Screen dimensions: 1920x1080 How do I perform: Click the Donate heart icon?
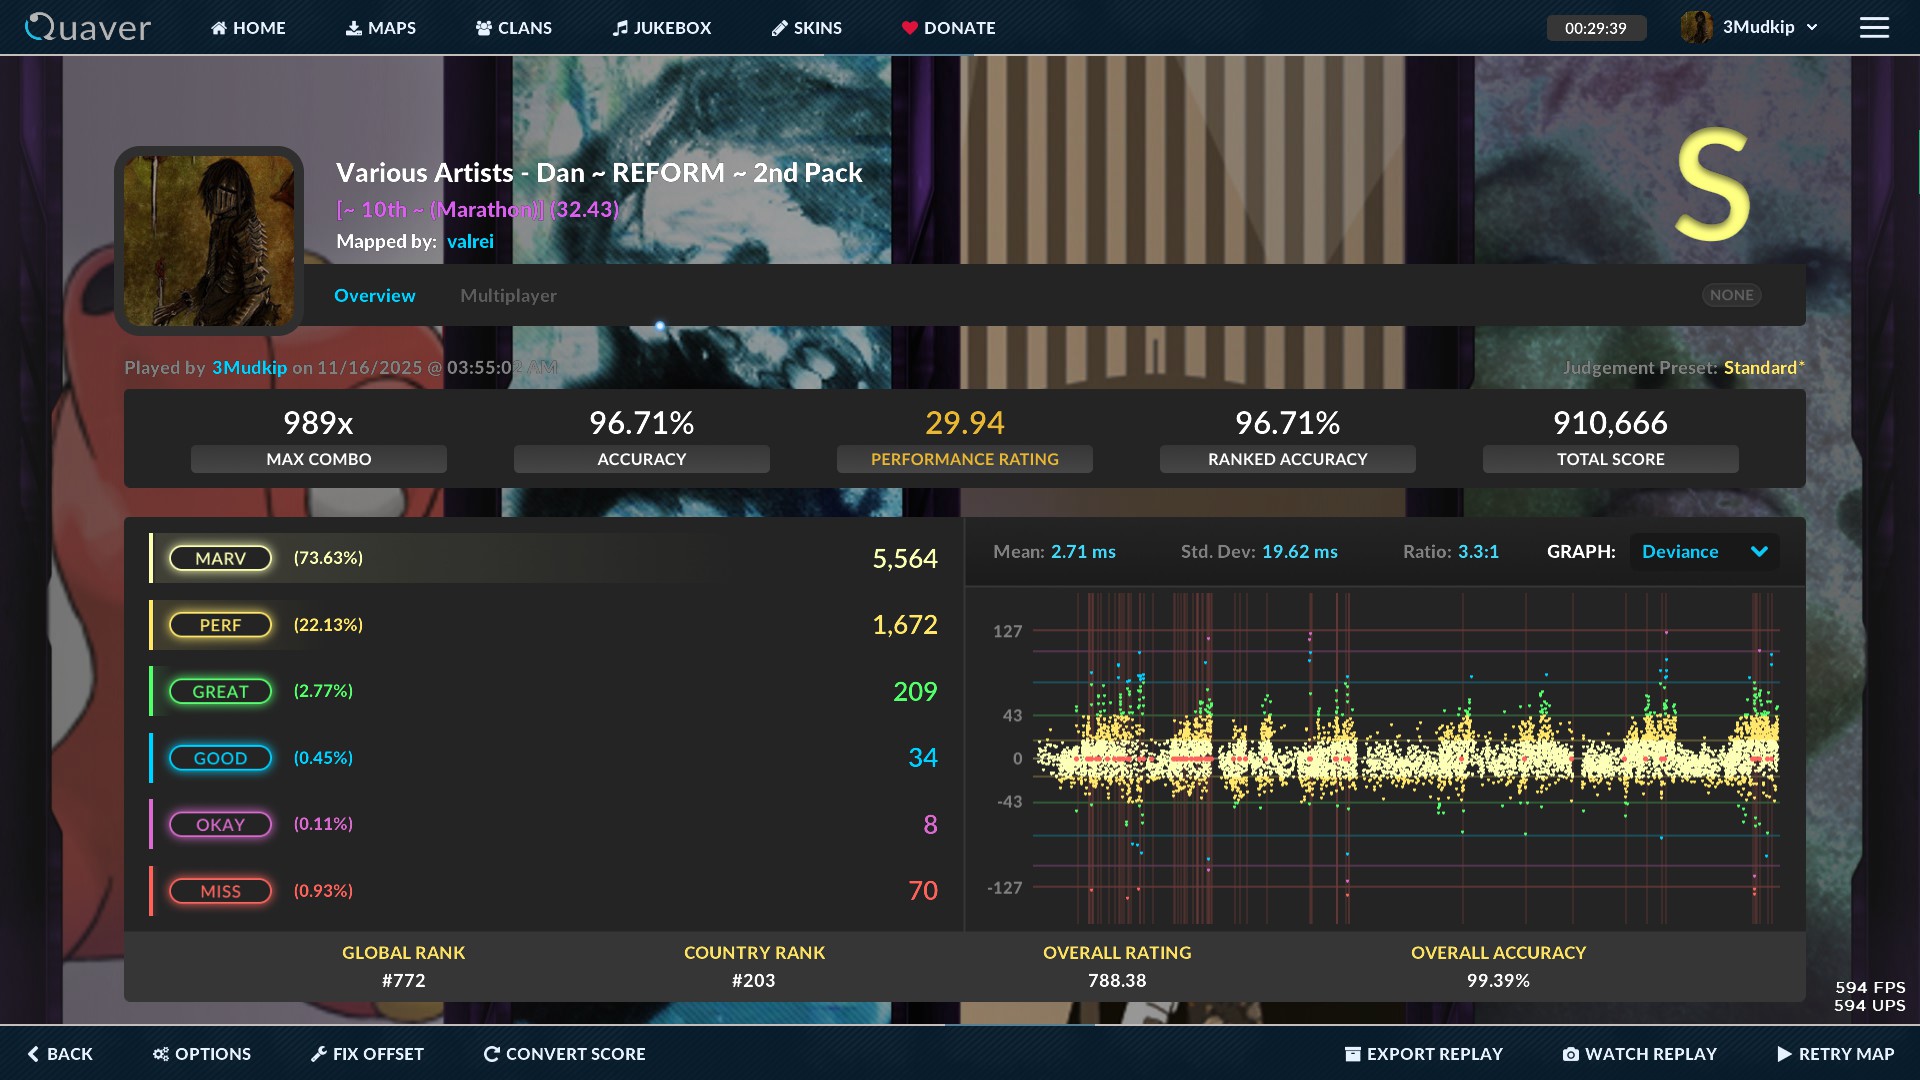[909, 28]
